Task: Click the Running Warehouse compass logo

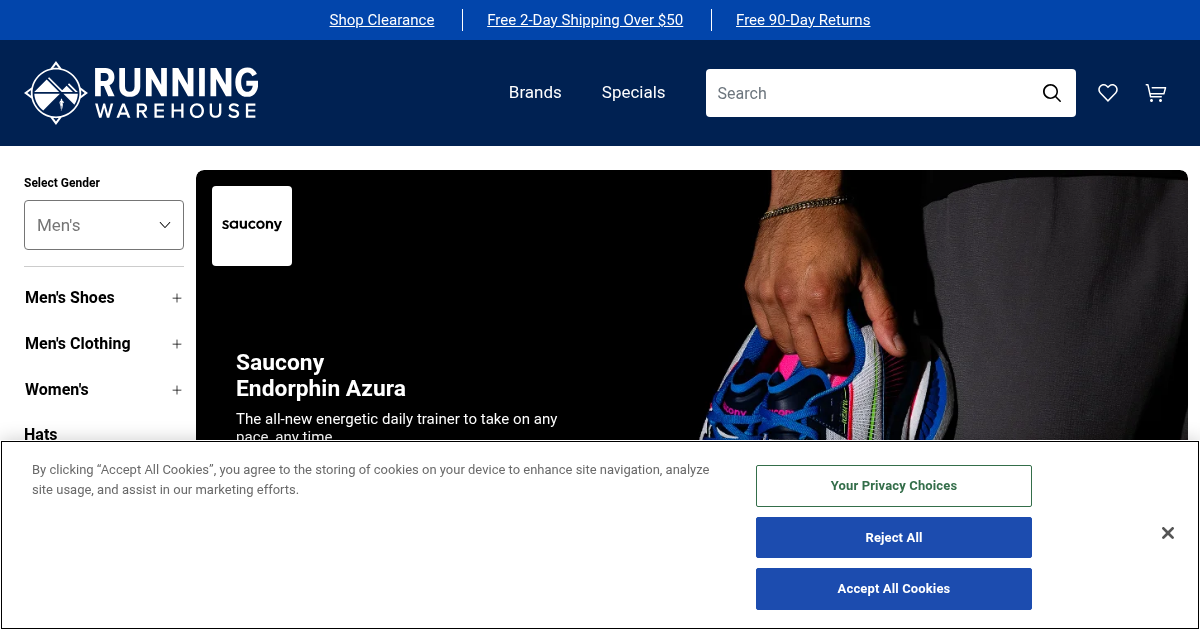Action: point(55,93)
